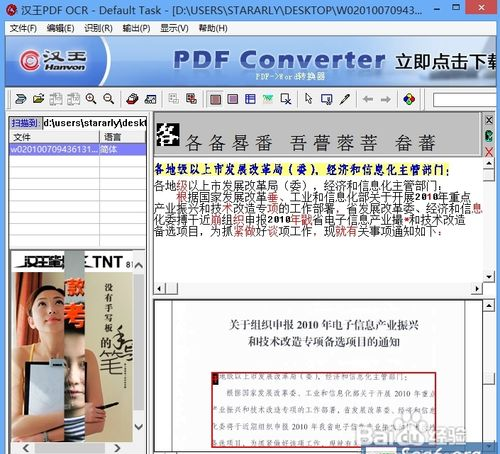Click the red character 级 in OCR result
Image resolution: width=500 pixels, height=454 pixels.
tap(182, 186)
